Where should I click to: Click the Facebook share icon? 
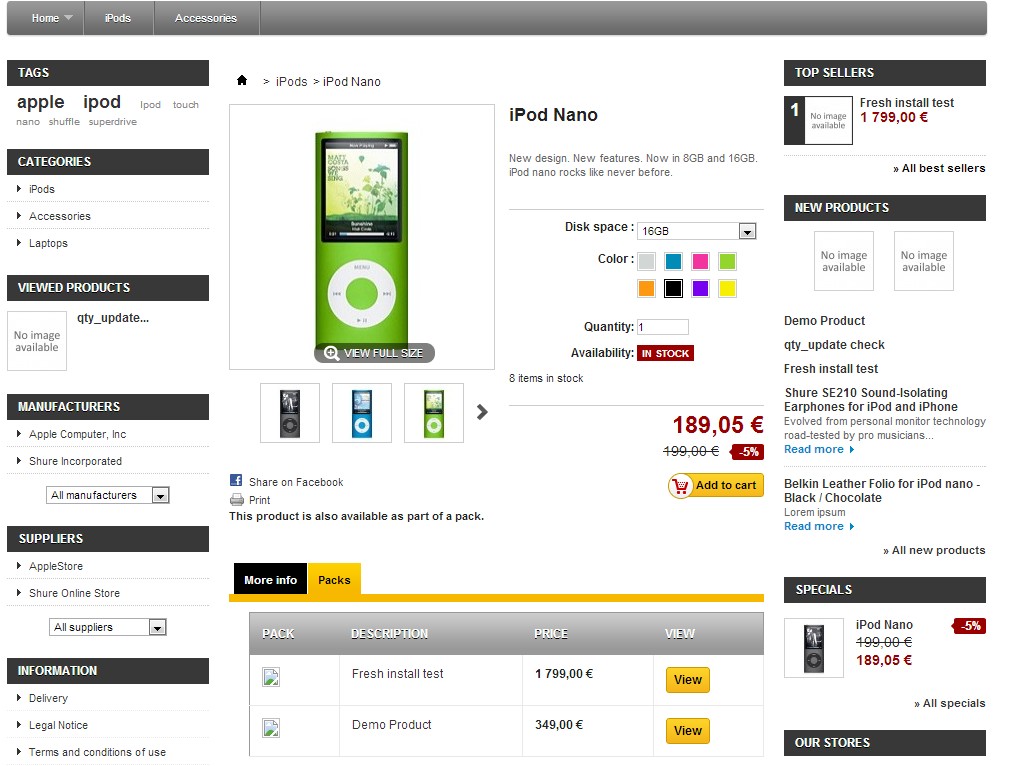point(236,481)
